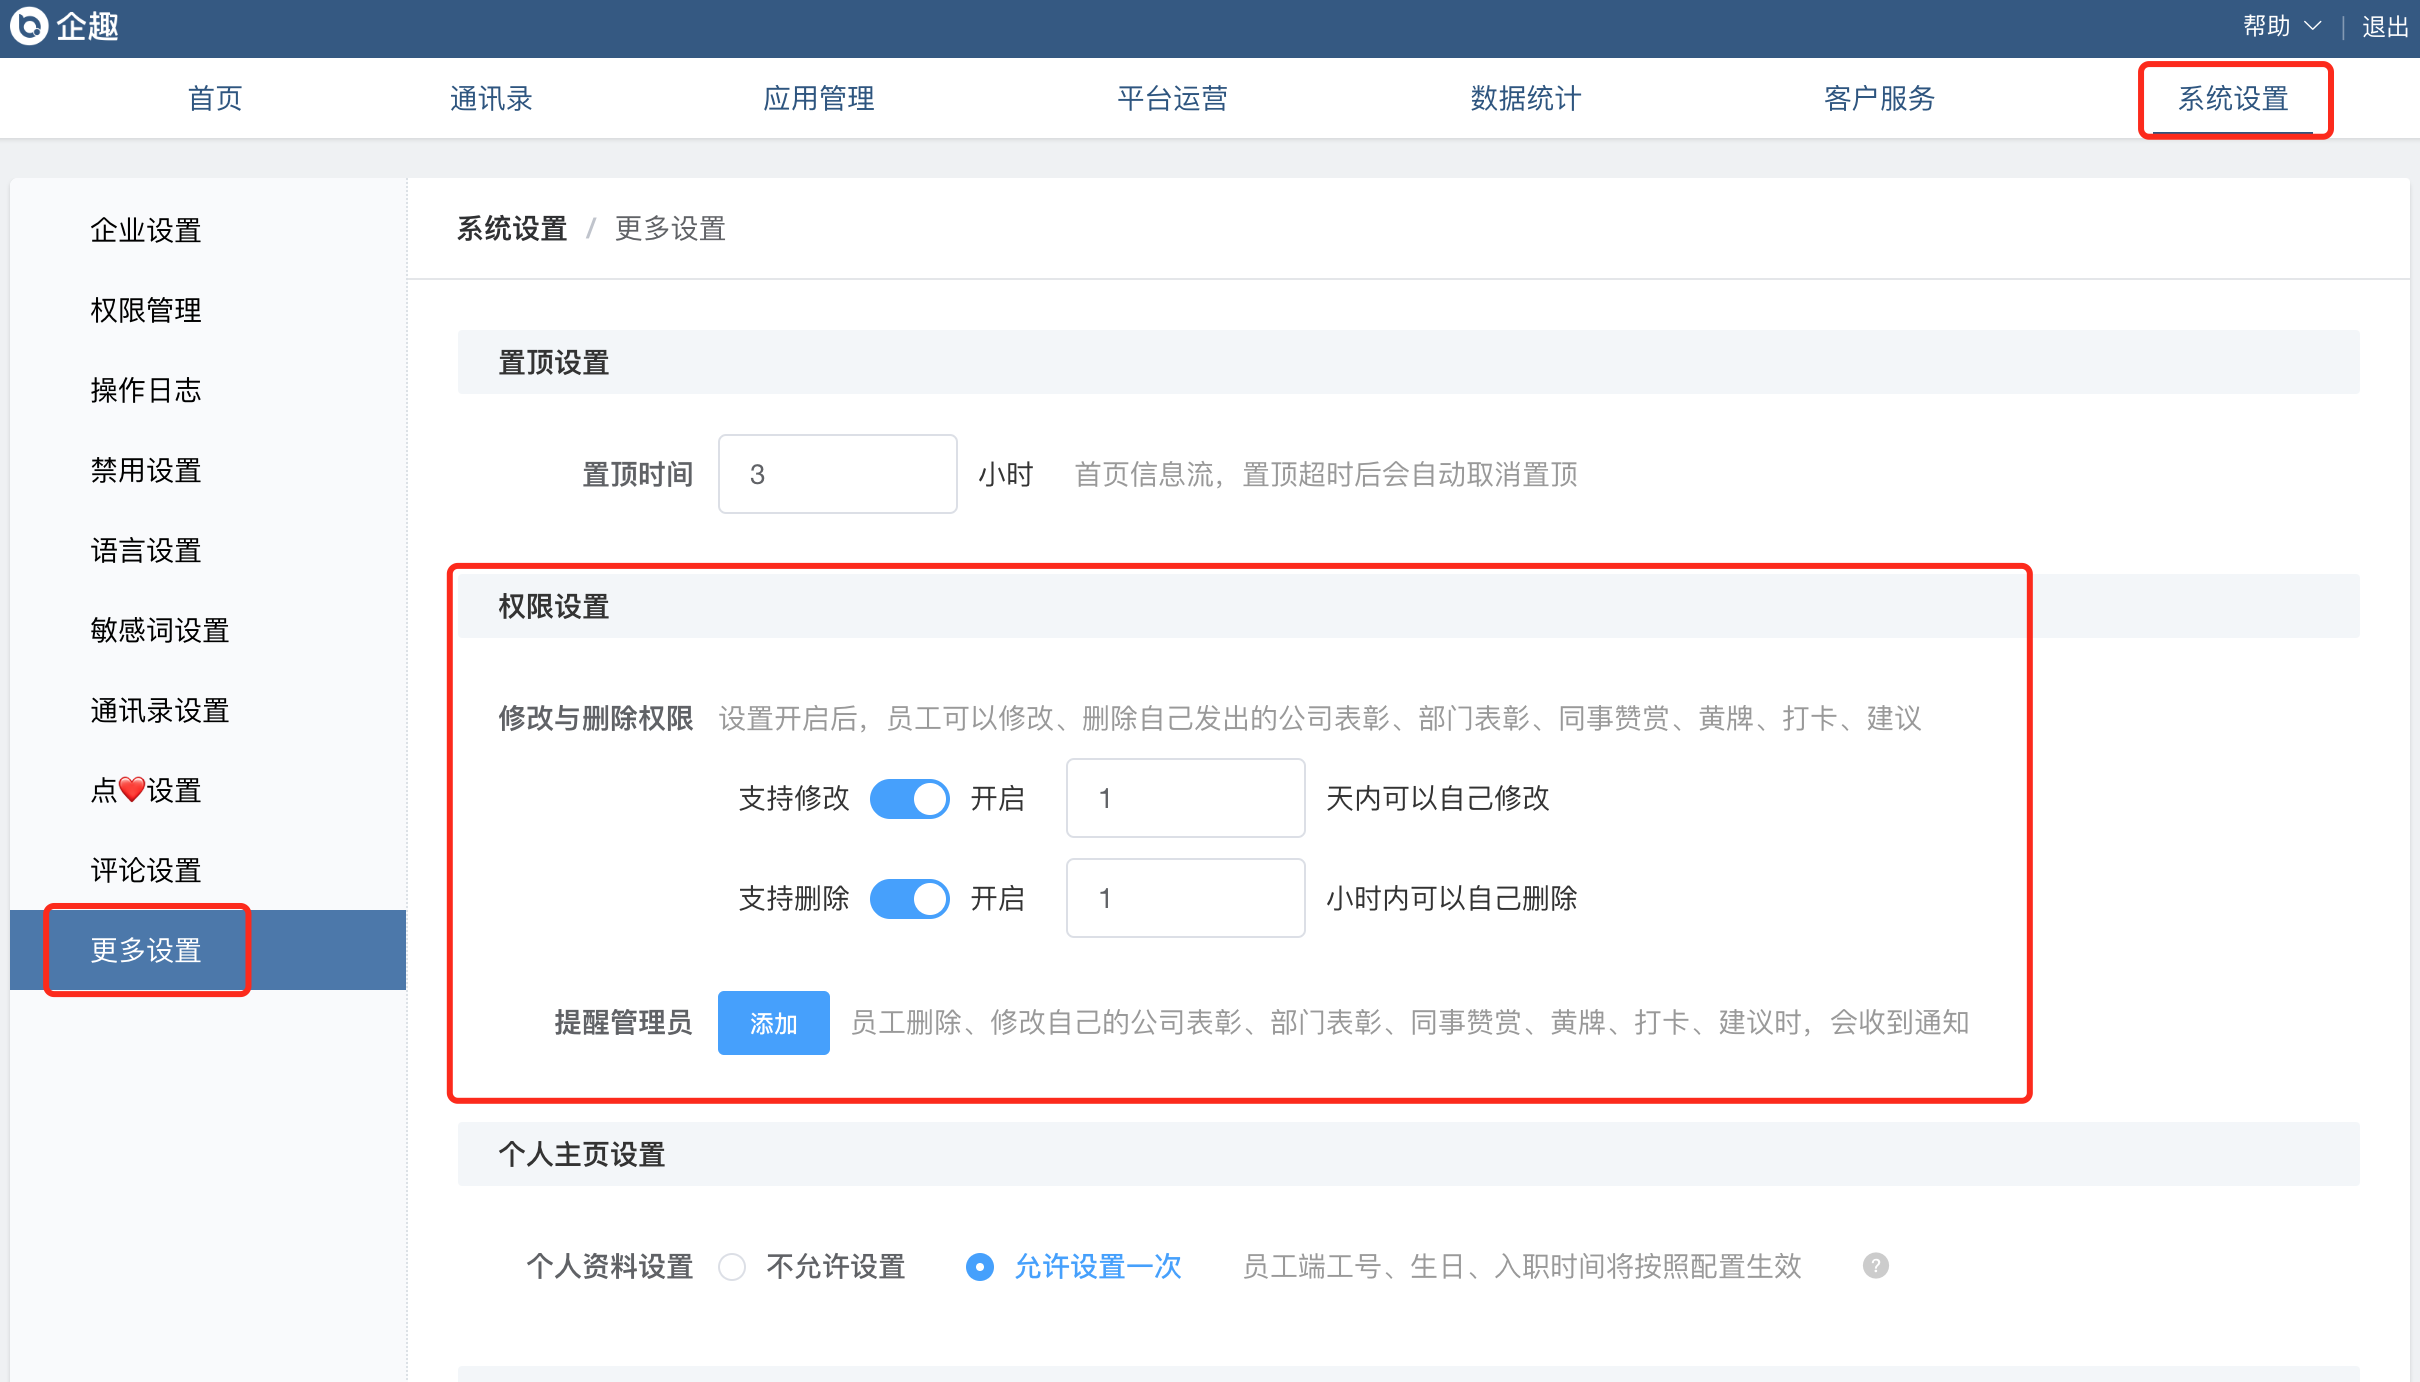Click the 退出 logout link
The image size is (2420, 1382).
tap(2384, 27)
